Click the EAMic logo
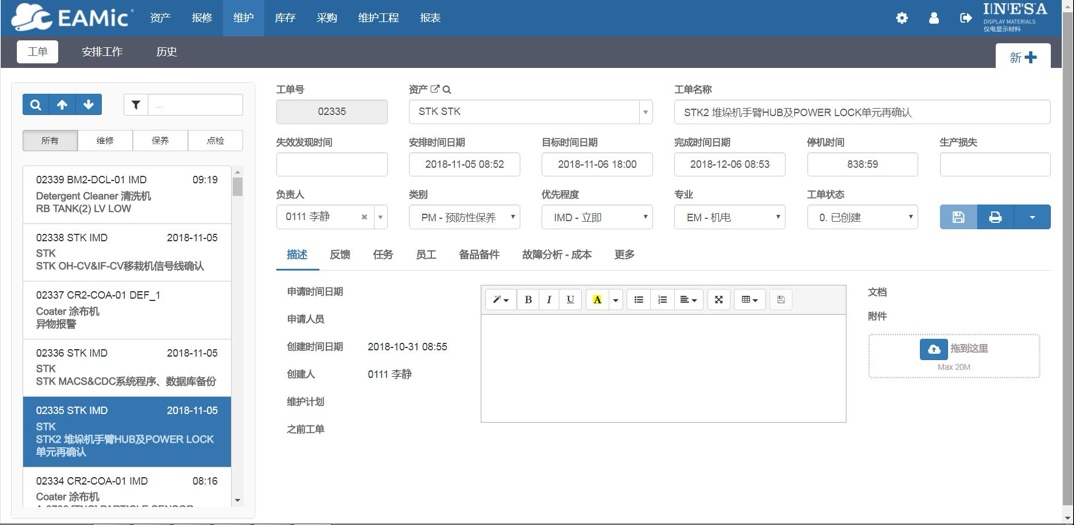This screenshot has height=525, width=1074. (x=73, y=18)
